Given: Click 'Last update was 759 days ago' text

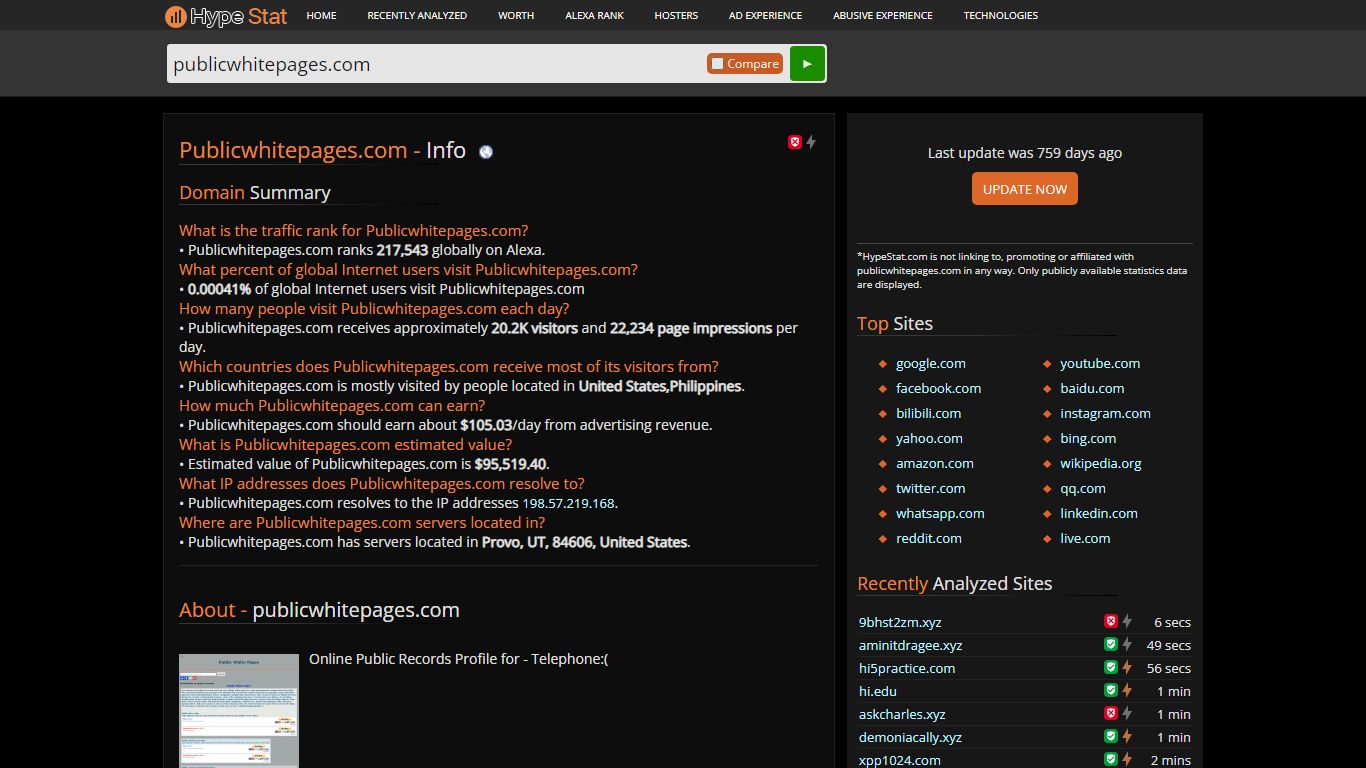Looking at the screenshot, I should 1025,153.
